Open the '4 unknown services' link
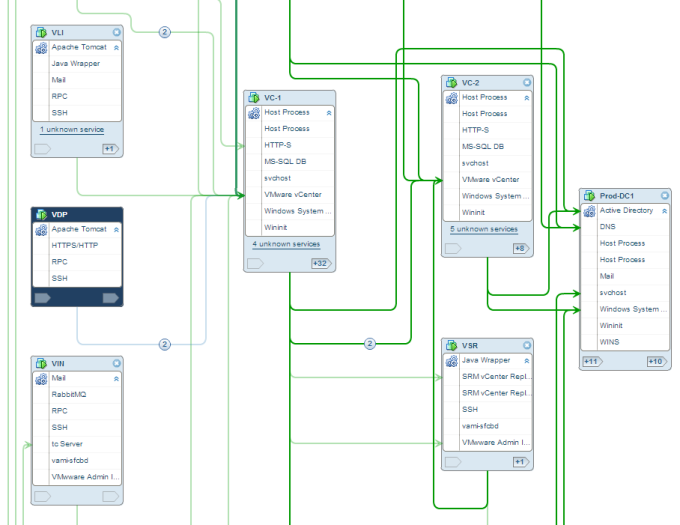The image size is (680, 525). click(286, 245)
